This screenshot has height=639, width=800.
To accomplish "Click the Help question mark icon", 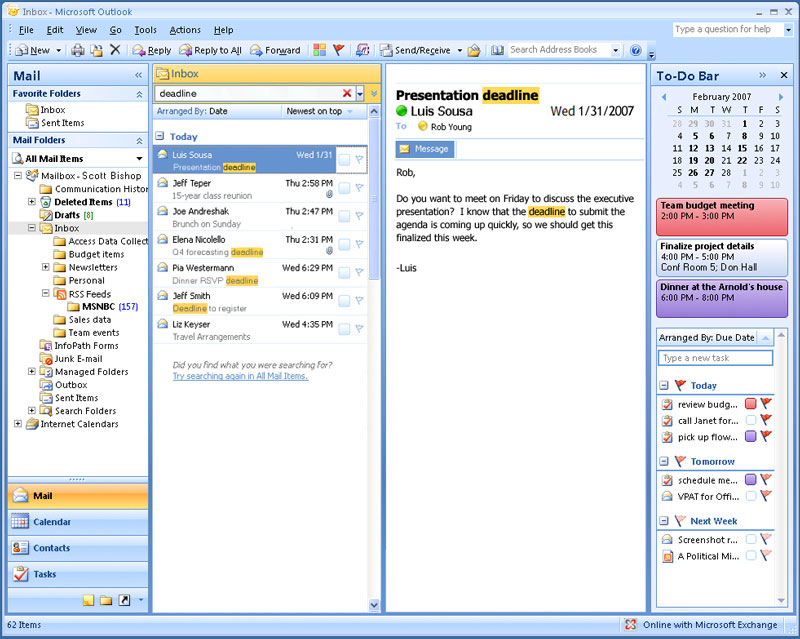I will coord(635,50).
